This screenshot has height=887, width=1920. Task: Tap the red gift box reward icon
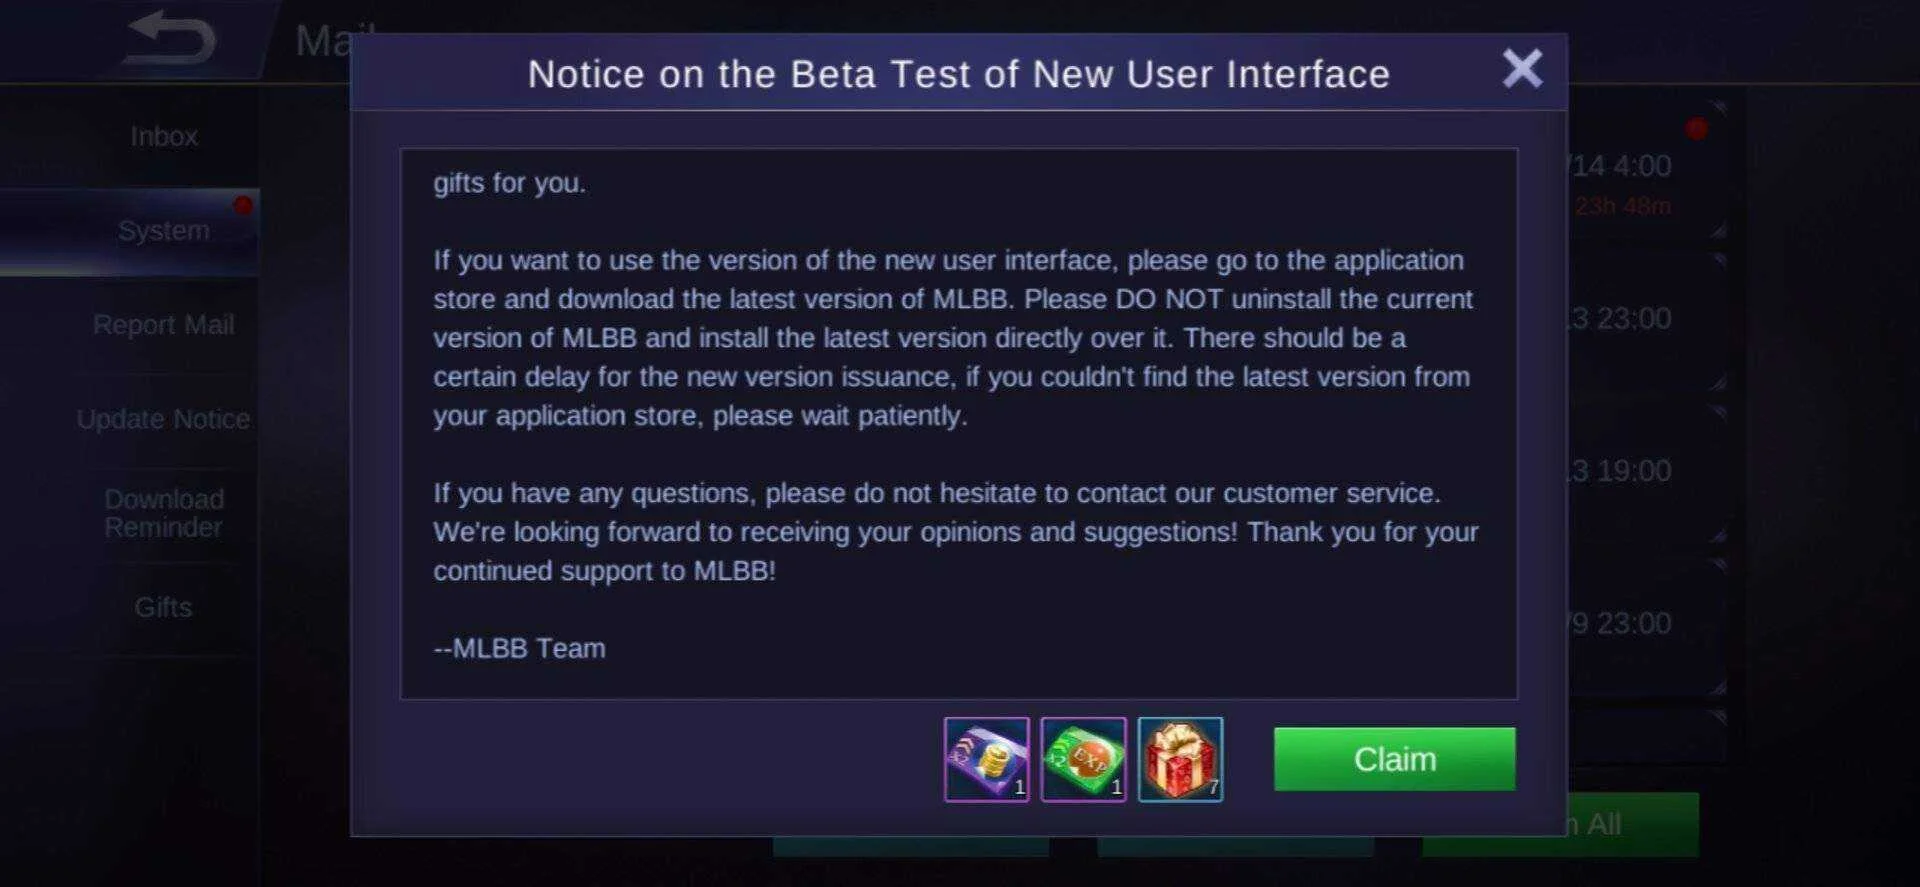coord(1180,759)
